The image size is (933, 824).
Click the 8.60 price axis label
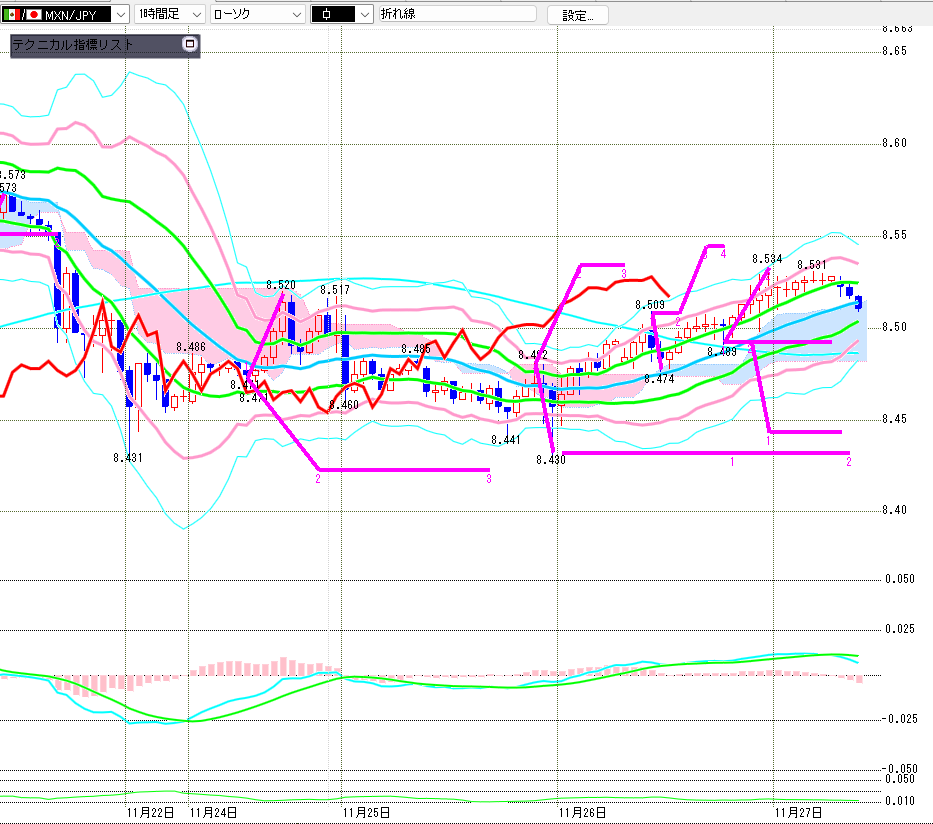(895, 143)
